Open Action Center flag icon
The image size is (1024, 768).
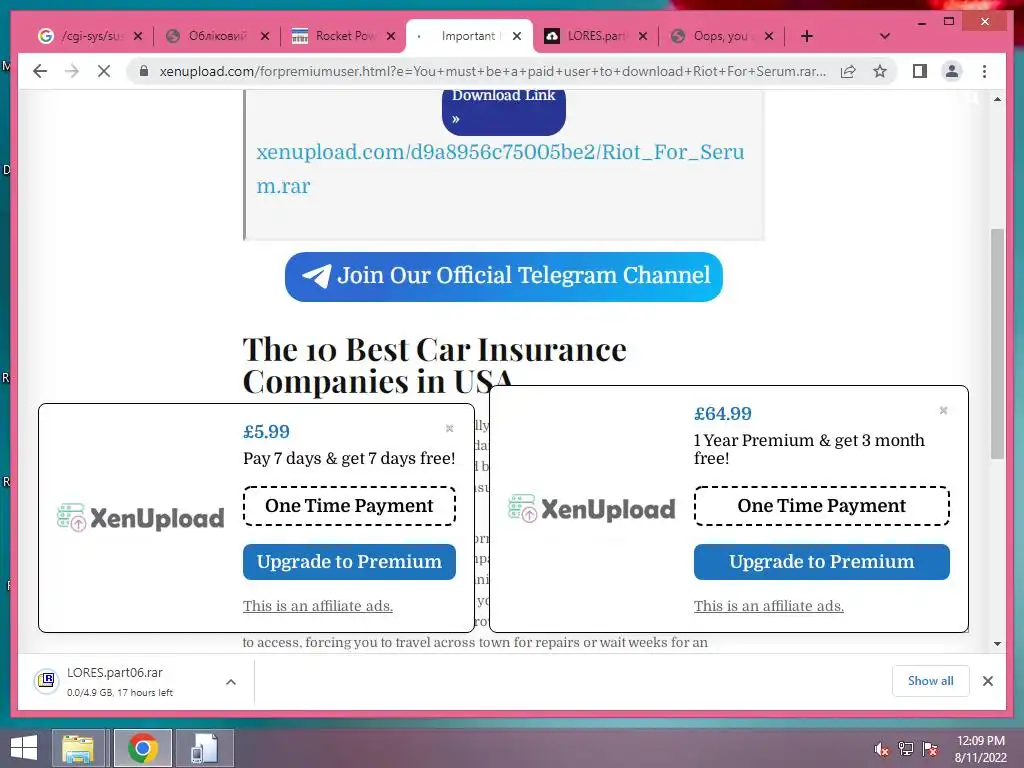pos(930,749)
